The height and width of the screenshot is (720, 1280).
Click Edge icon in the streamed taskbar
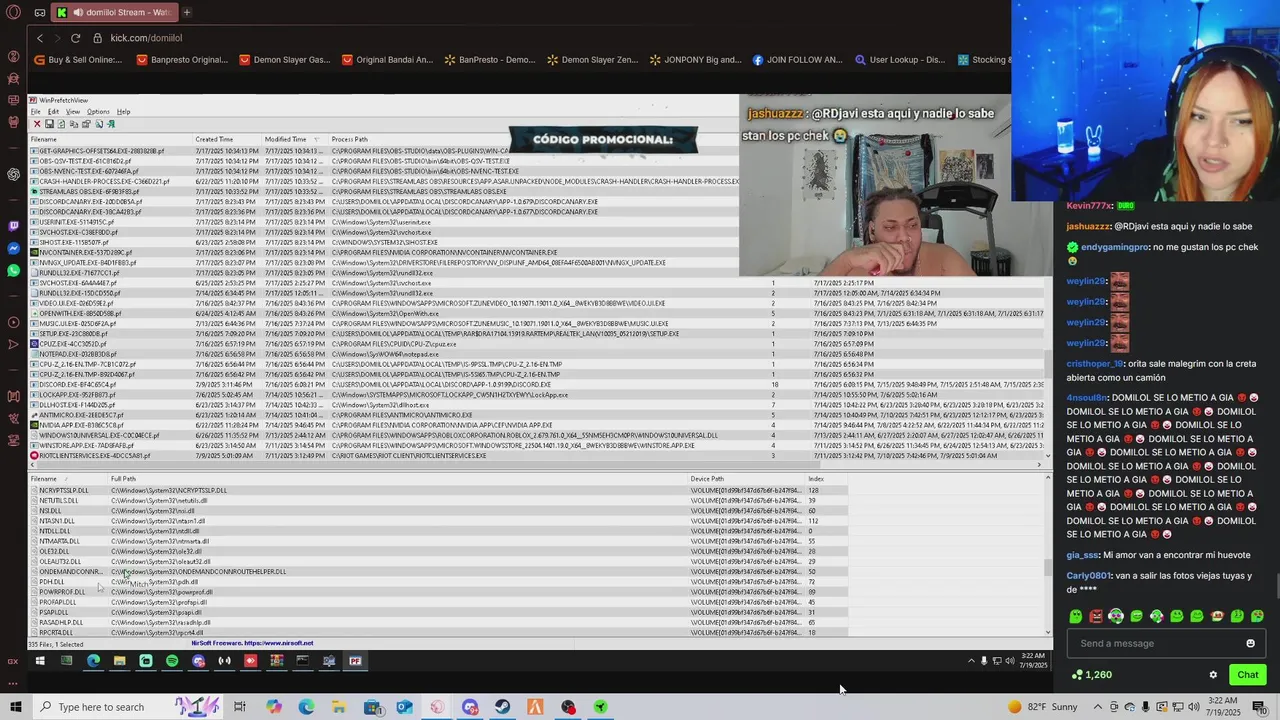click(x=93, y=661)
